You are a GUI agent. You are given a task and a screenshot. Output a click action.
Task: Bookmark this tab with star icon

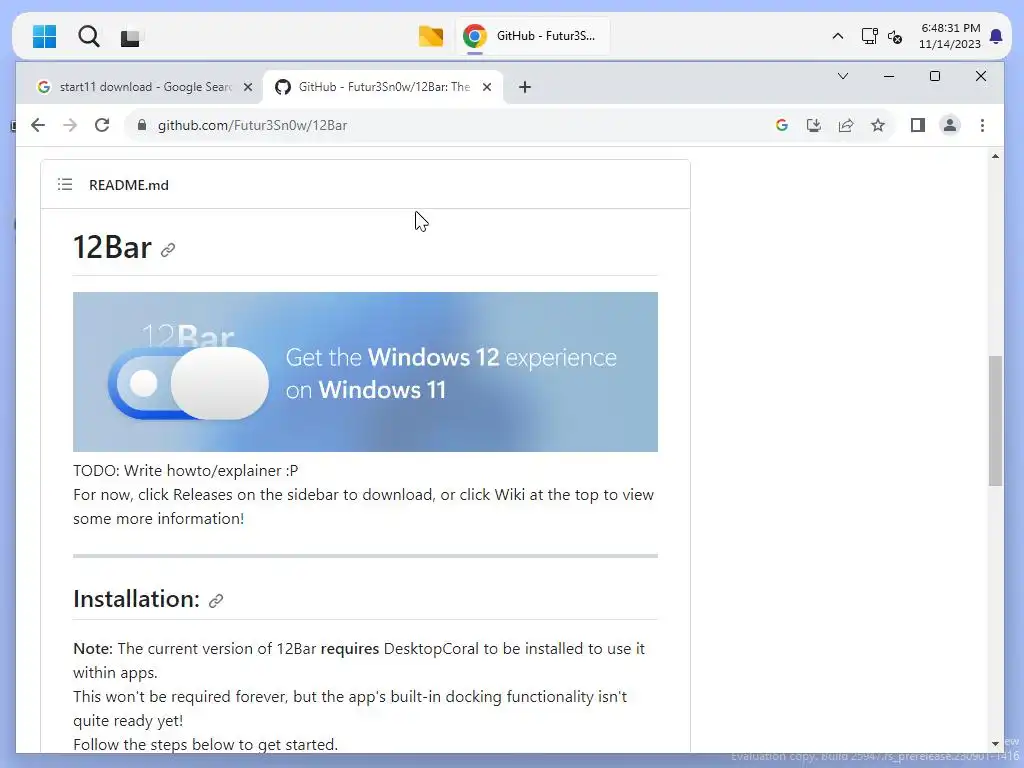point(878,125)
